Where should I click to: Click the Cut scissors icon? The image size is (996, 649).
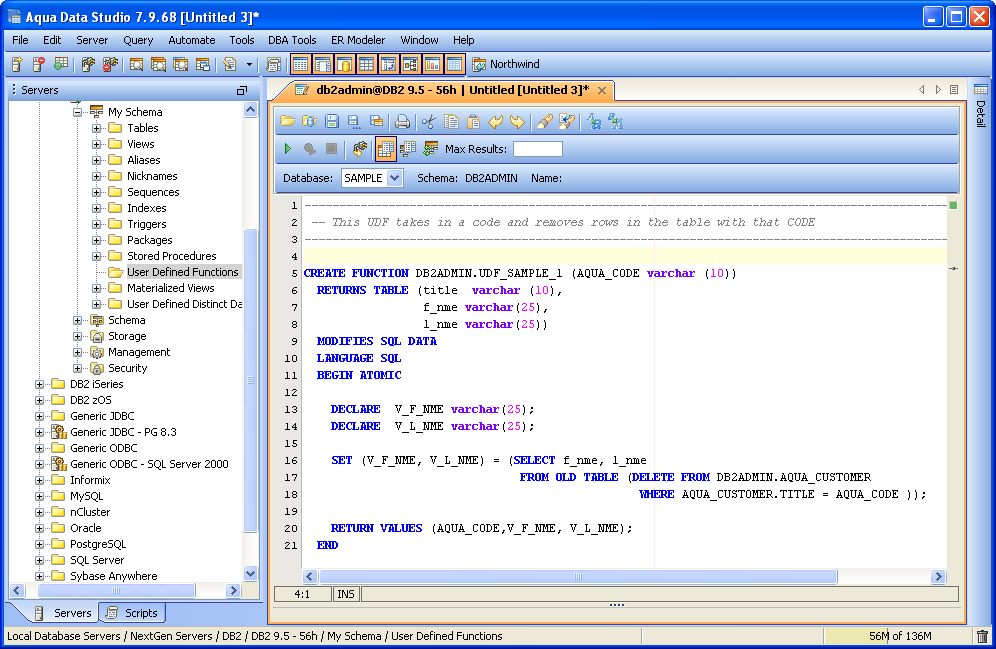coord(429,121)
